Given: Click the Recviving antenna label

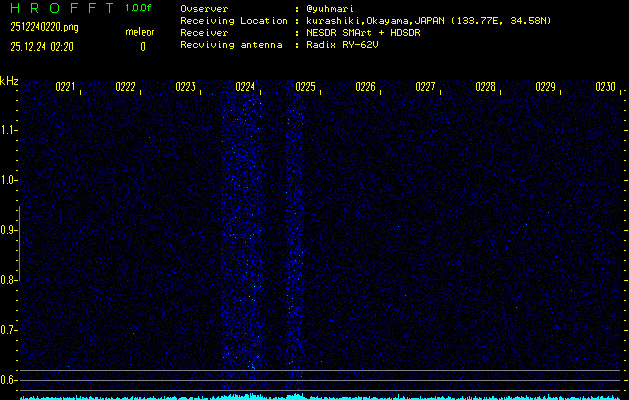Looking at the screenshot, I should click(231, 45).
